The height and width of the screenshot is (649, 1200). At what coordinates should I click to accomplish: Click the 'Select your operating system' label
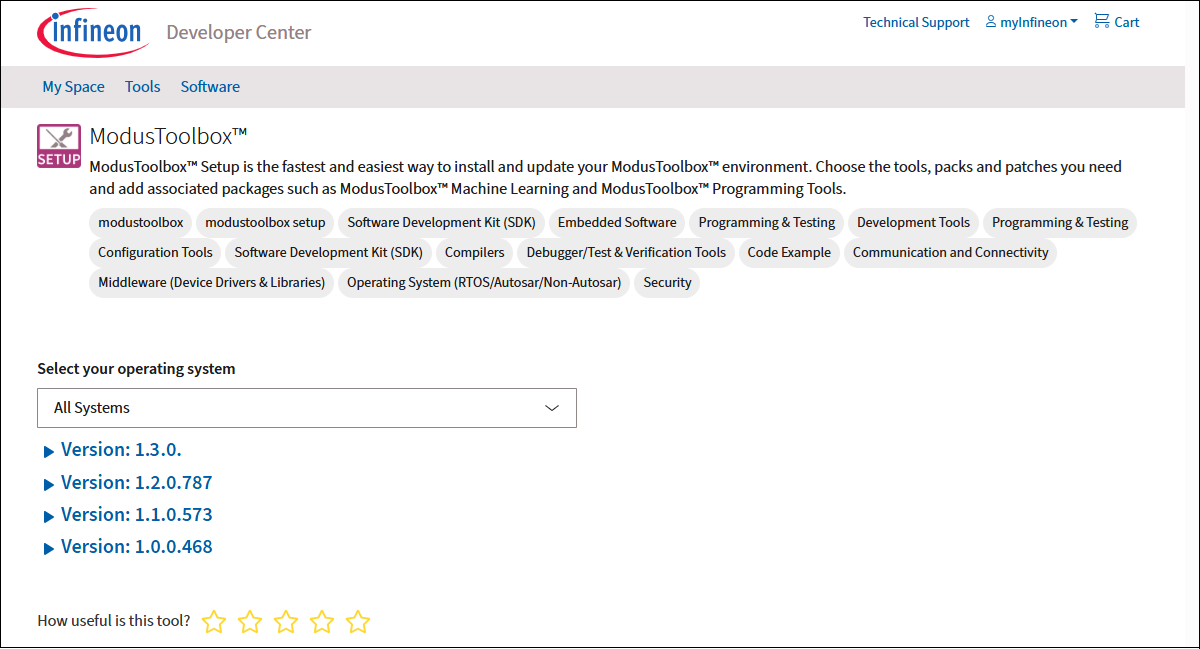point(136,368)
